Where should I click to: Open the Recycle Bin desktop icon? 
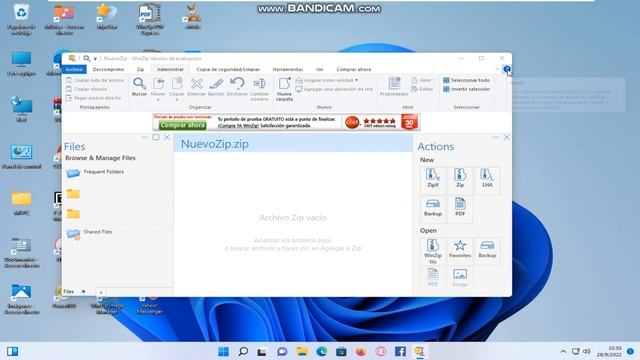[x=21, y=19]
